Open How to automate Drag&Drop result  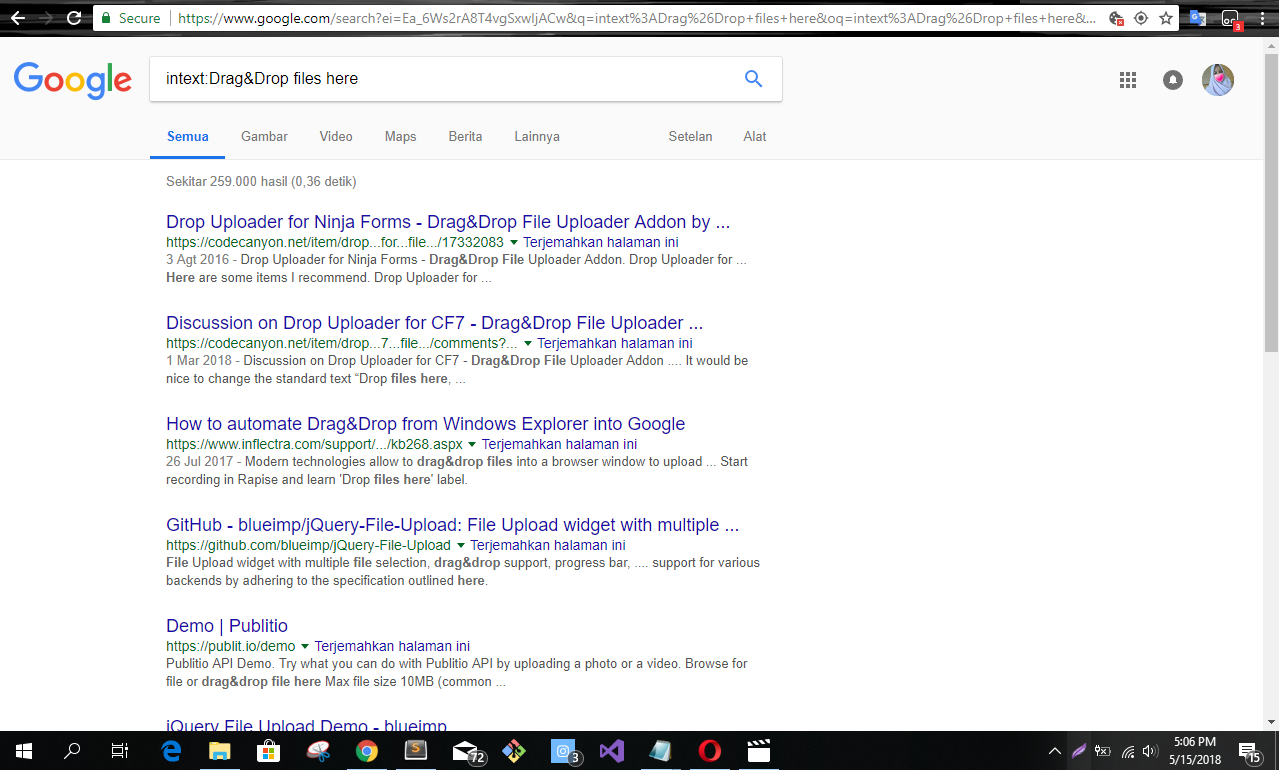click(x=426, y=424)
